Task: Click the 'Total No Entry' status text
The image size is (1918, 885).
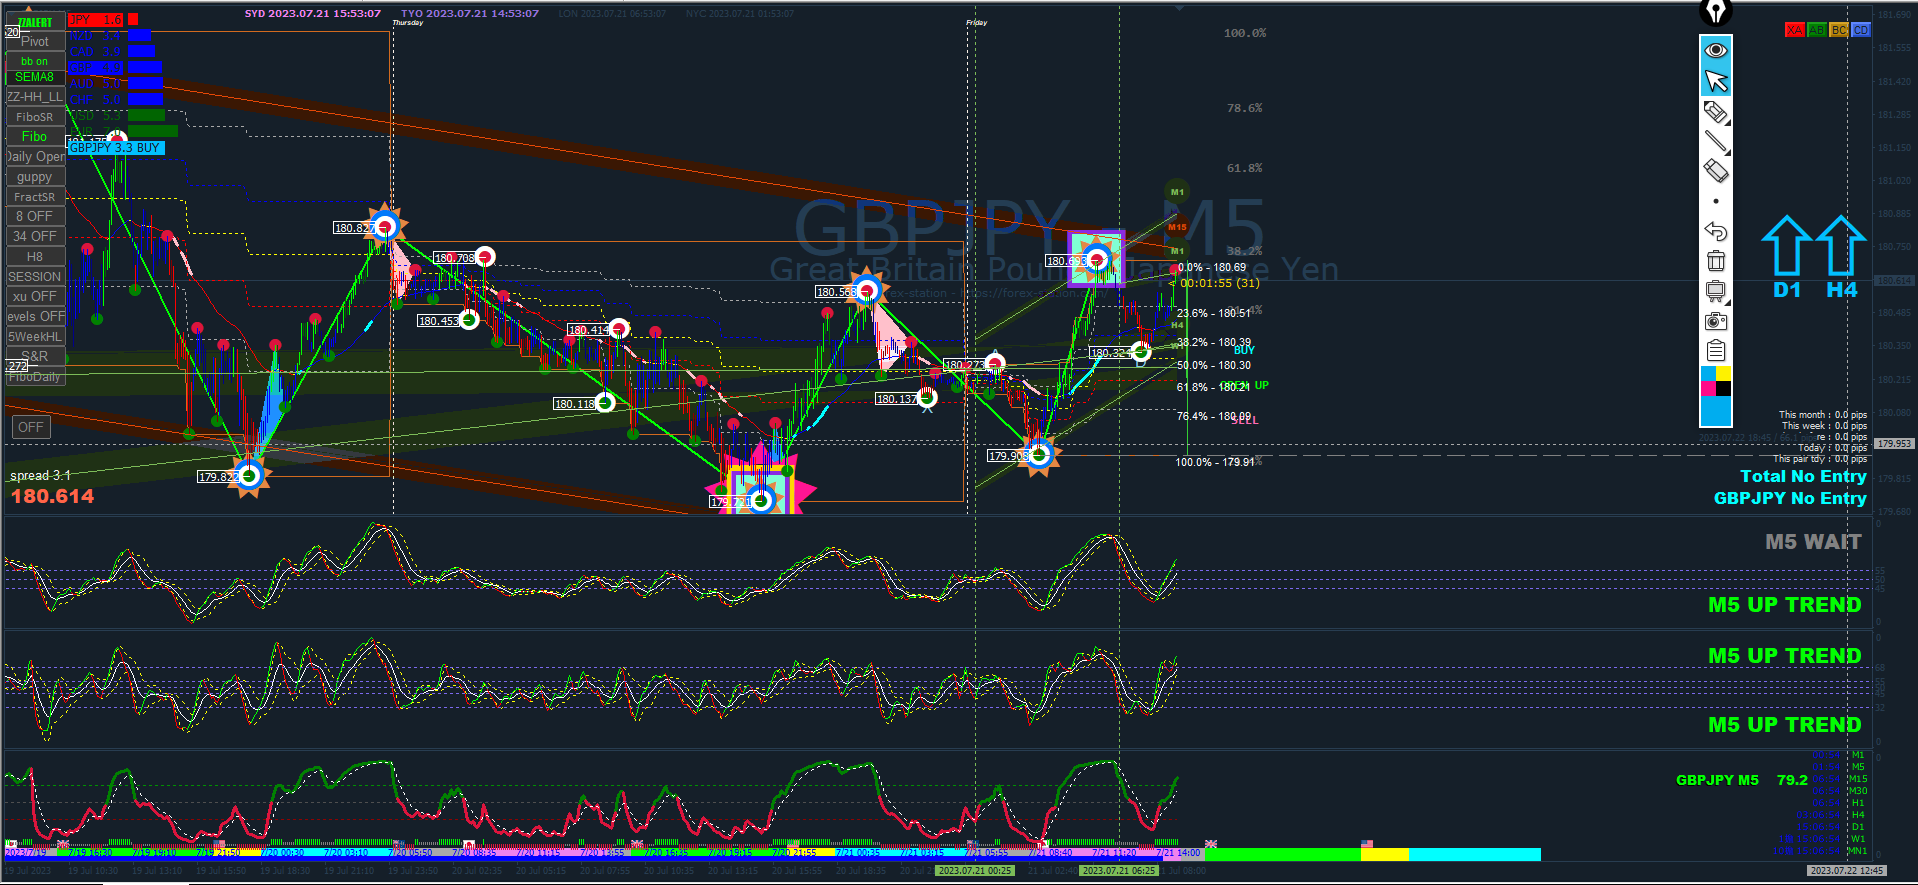Action: 1803,477
